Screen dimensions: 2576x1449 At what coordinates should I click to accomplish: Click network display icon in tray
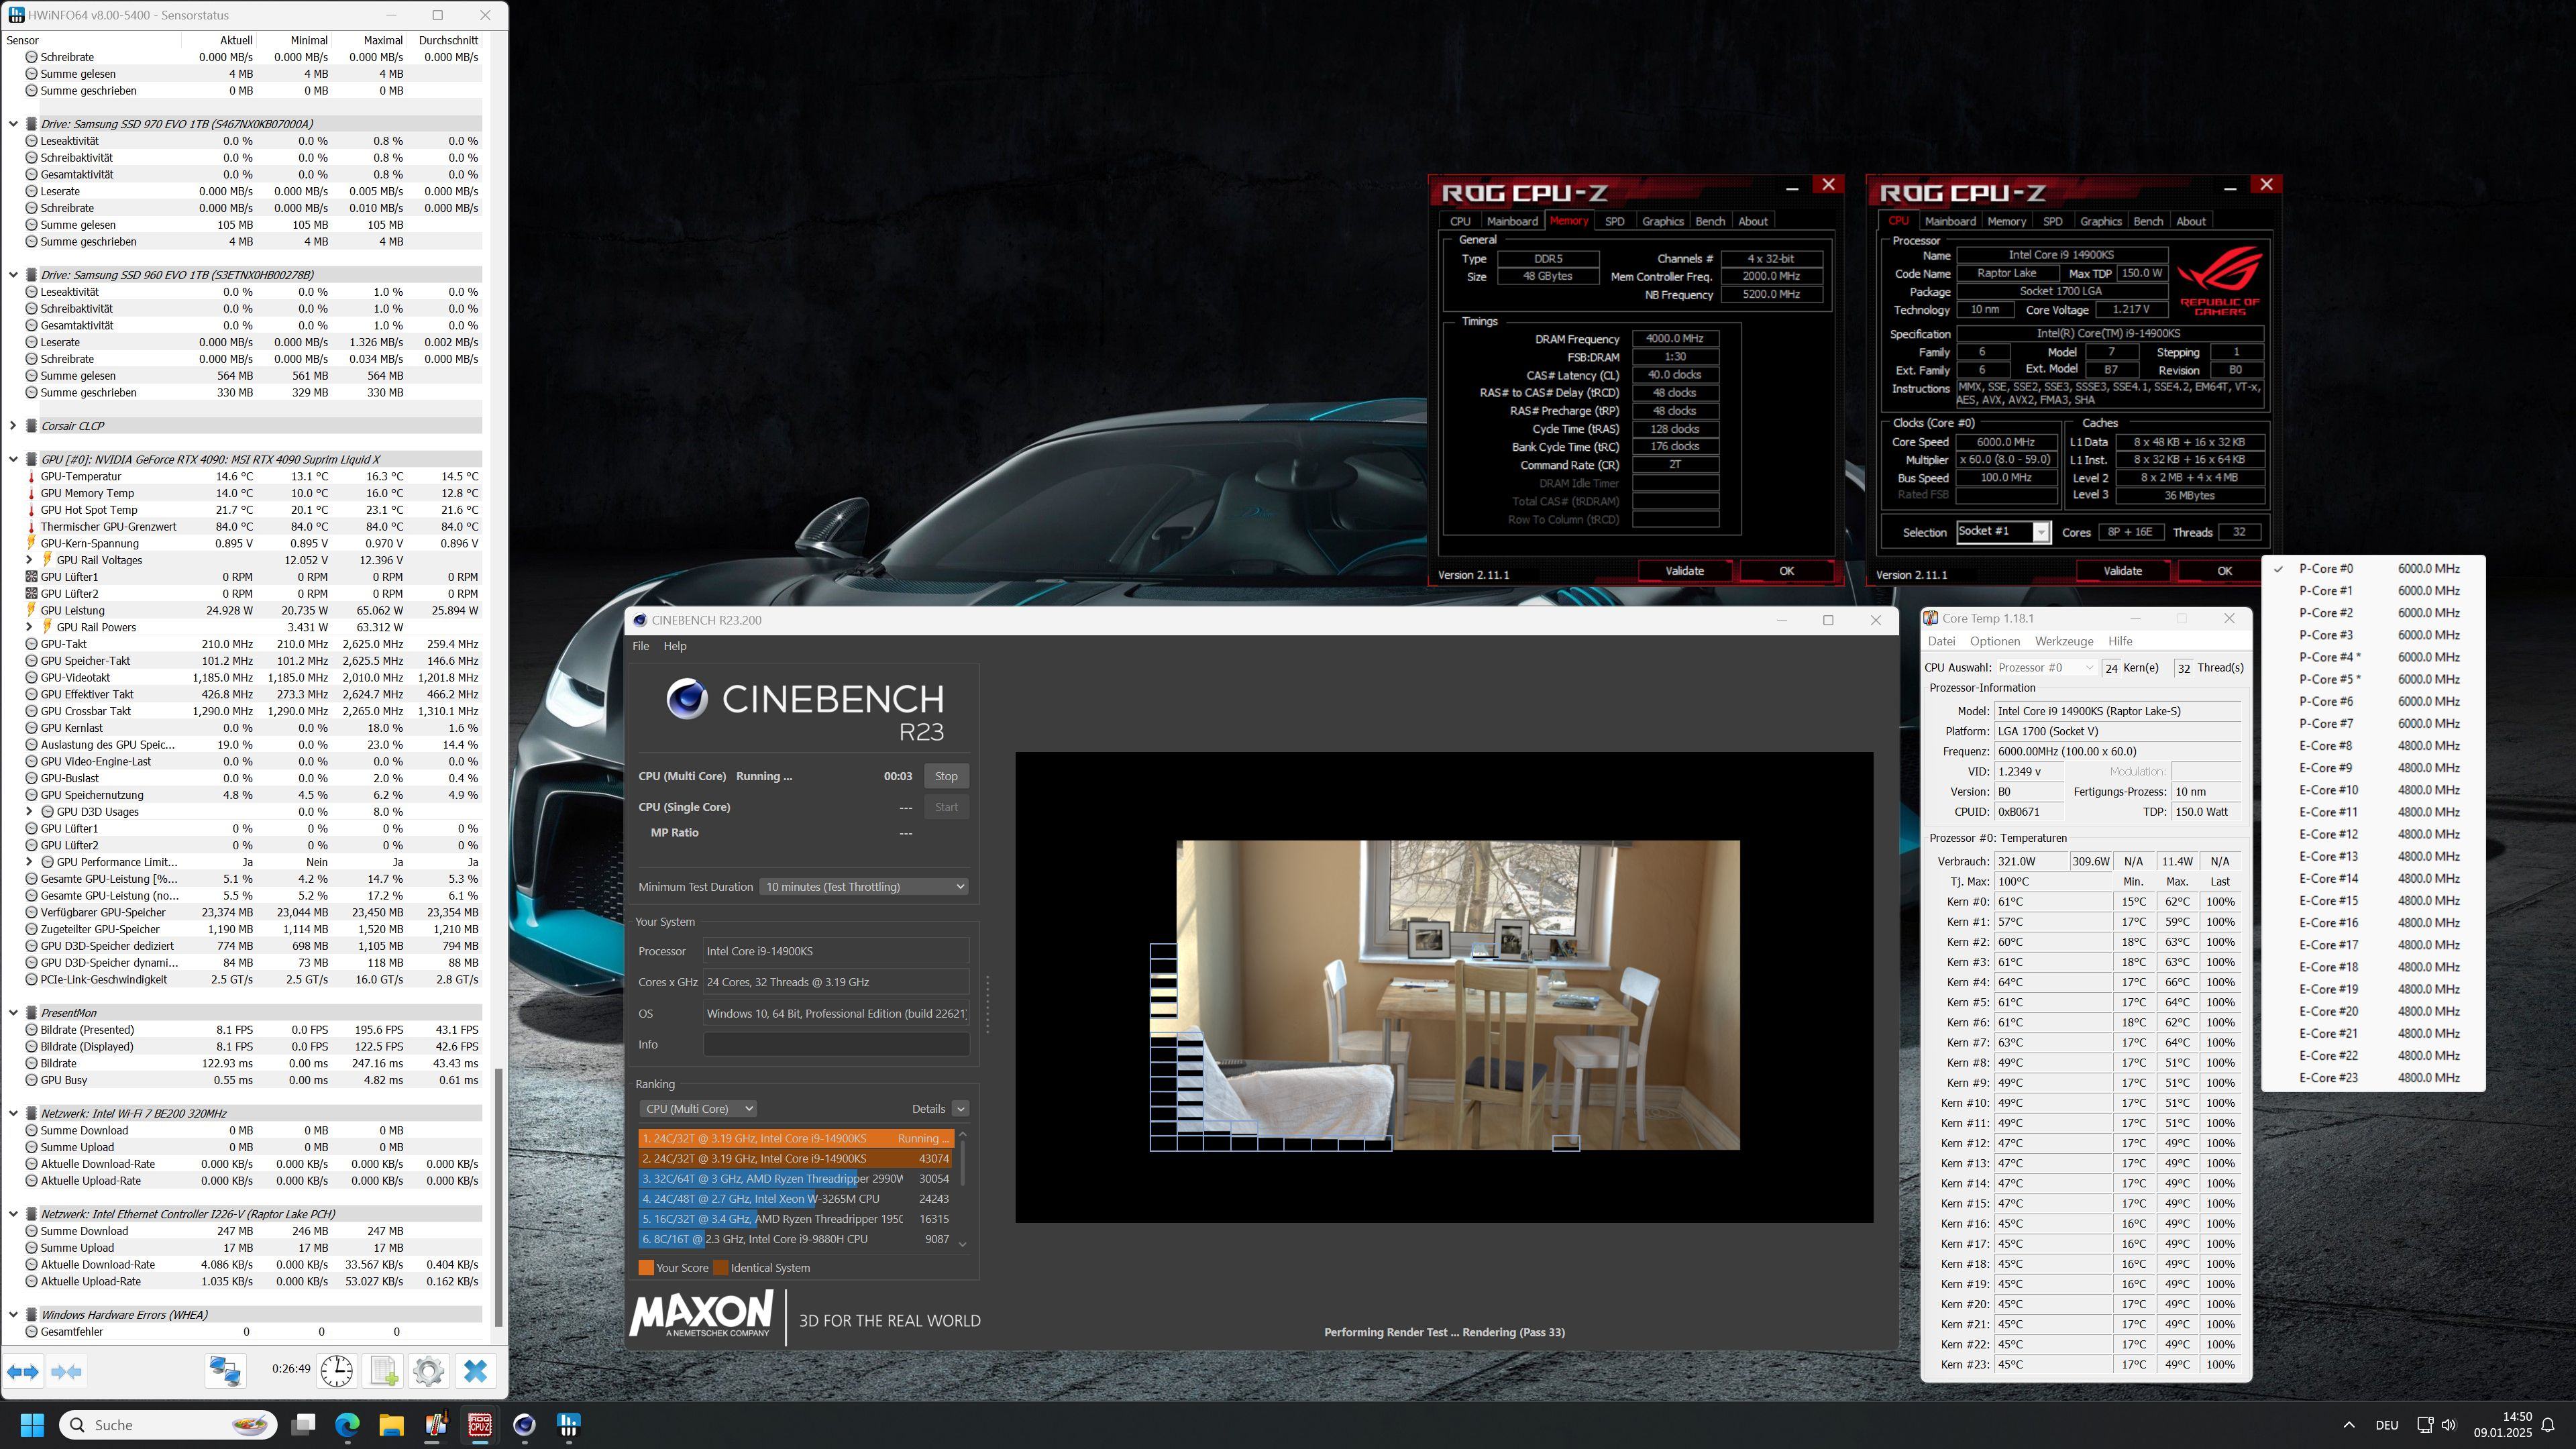pos(2424,1425)
